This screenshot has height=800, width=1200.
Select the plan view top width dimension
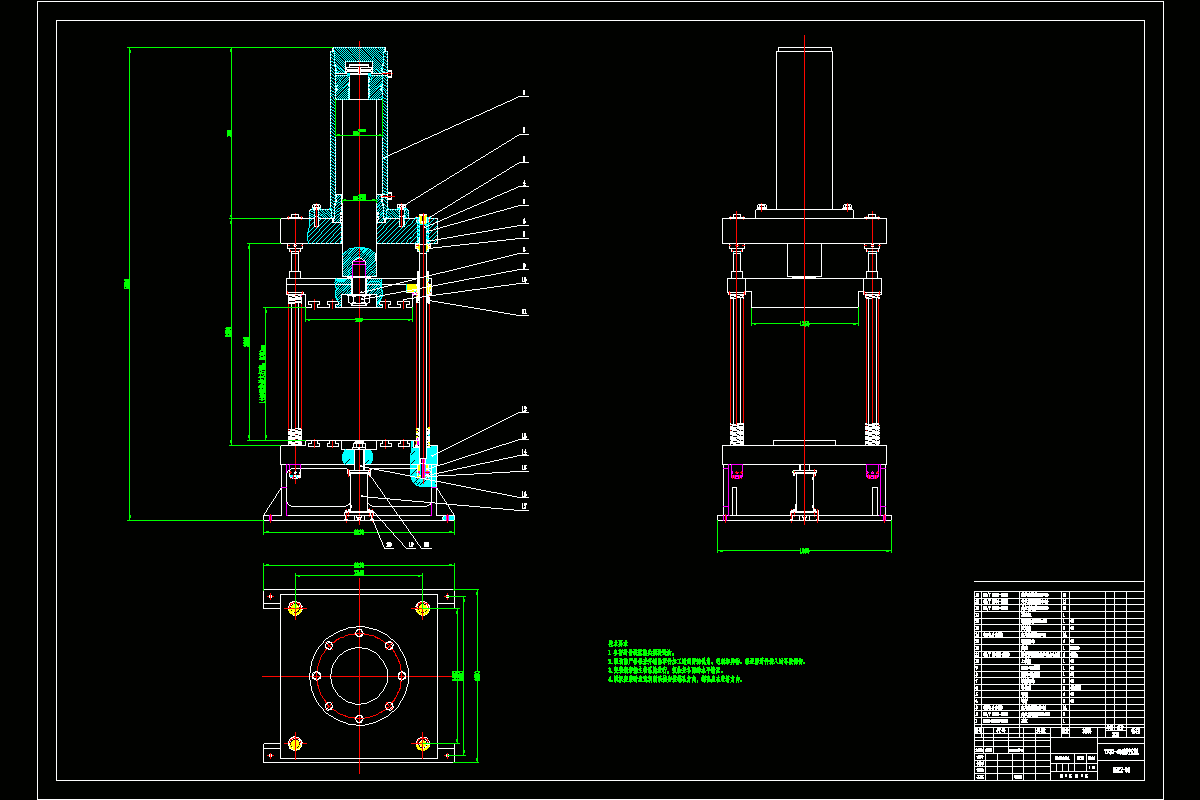359,567
